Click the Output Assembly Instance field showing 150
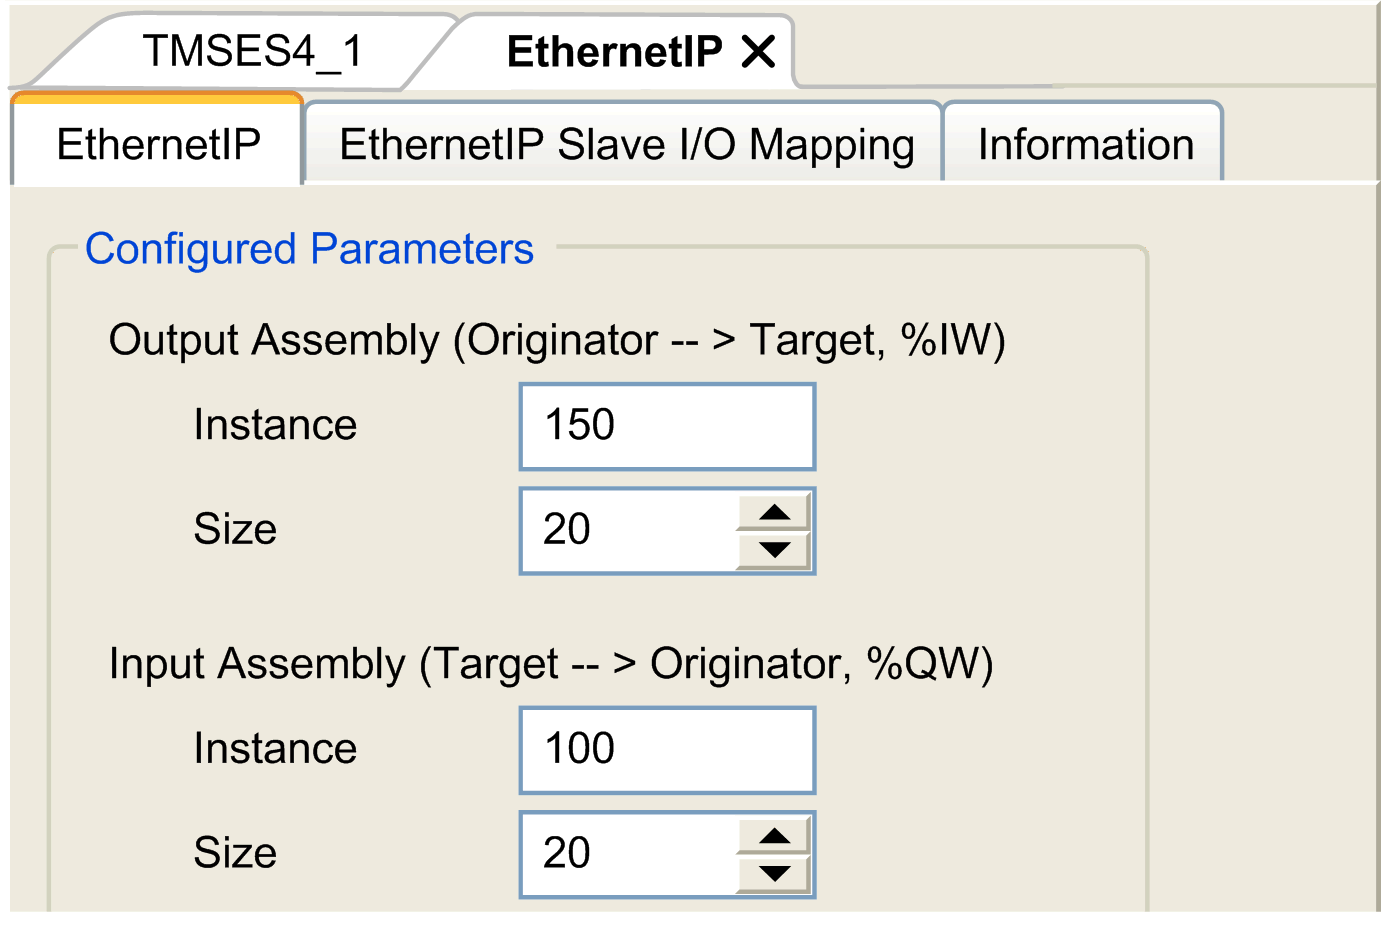Viewport: 1388px width, 928px height. click(667, 426)
